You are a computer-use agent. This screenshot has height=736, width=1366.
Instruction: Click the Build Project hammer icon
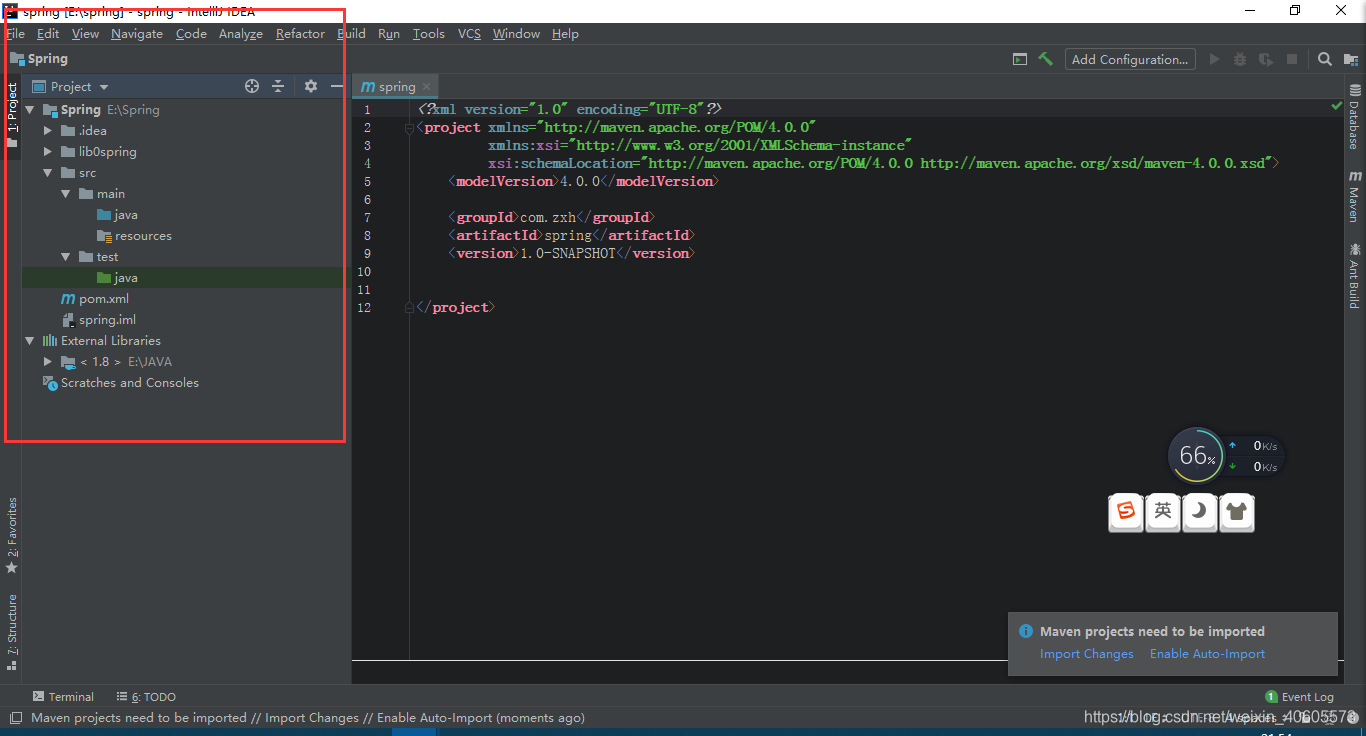pos(1045,59)
